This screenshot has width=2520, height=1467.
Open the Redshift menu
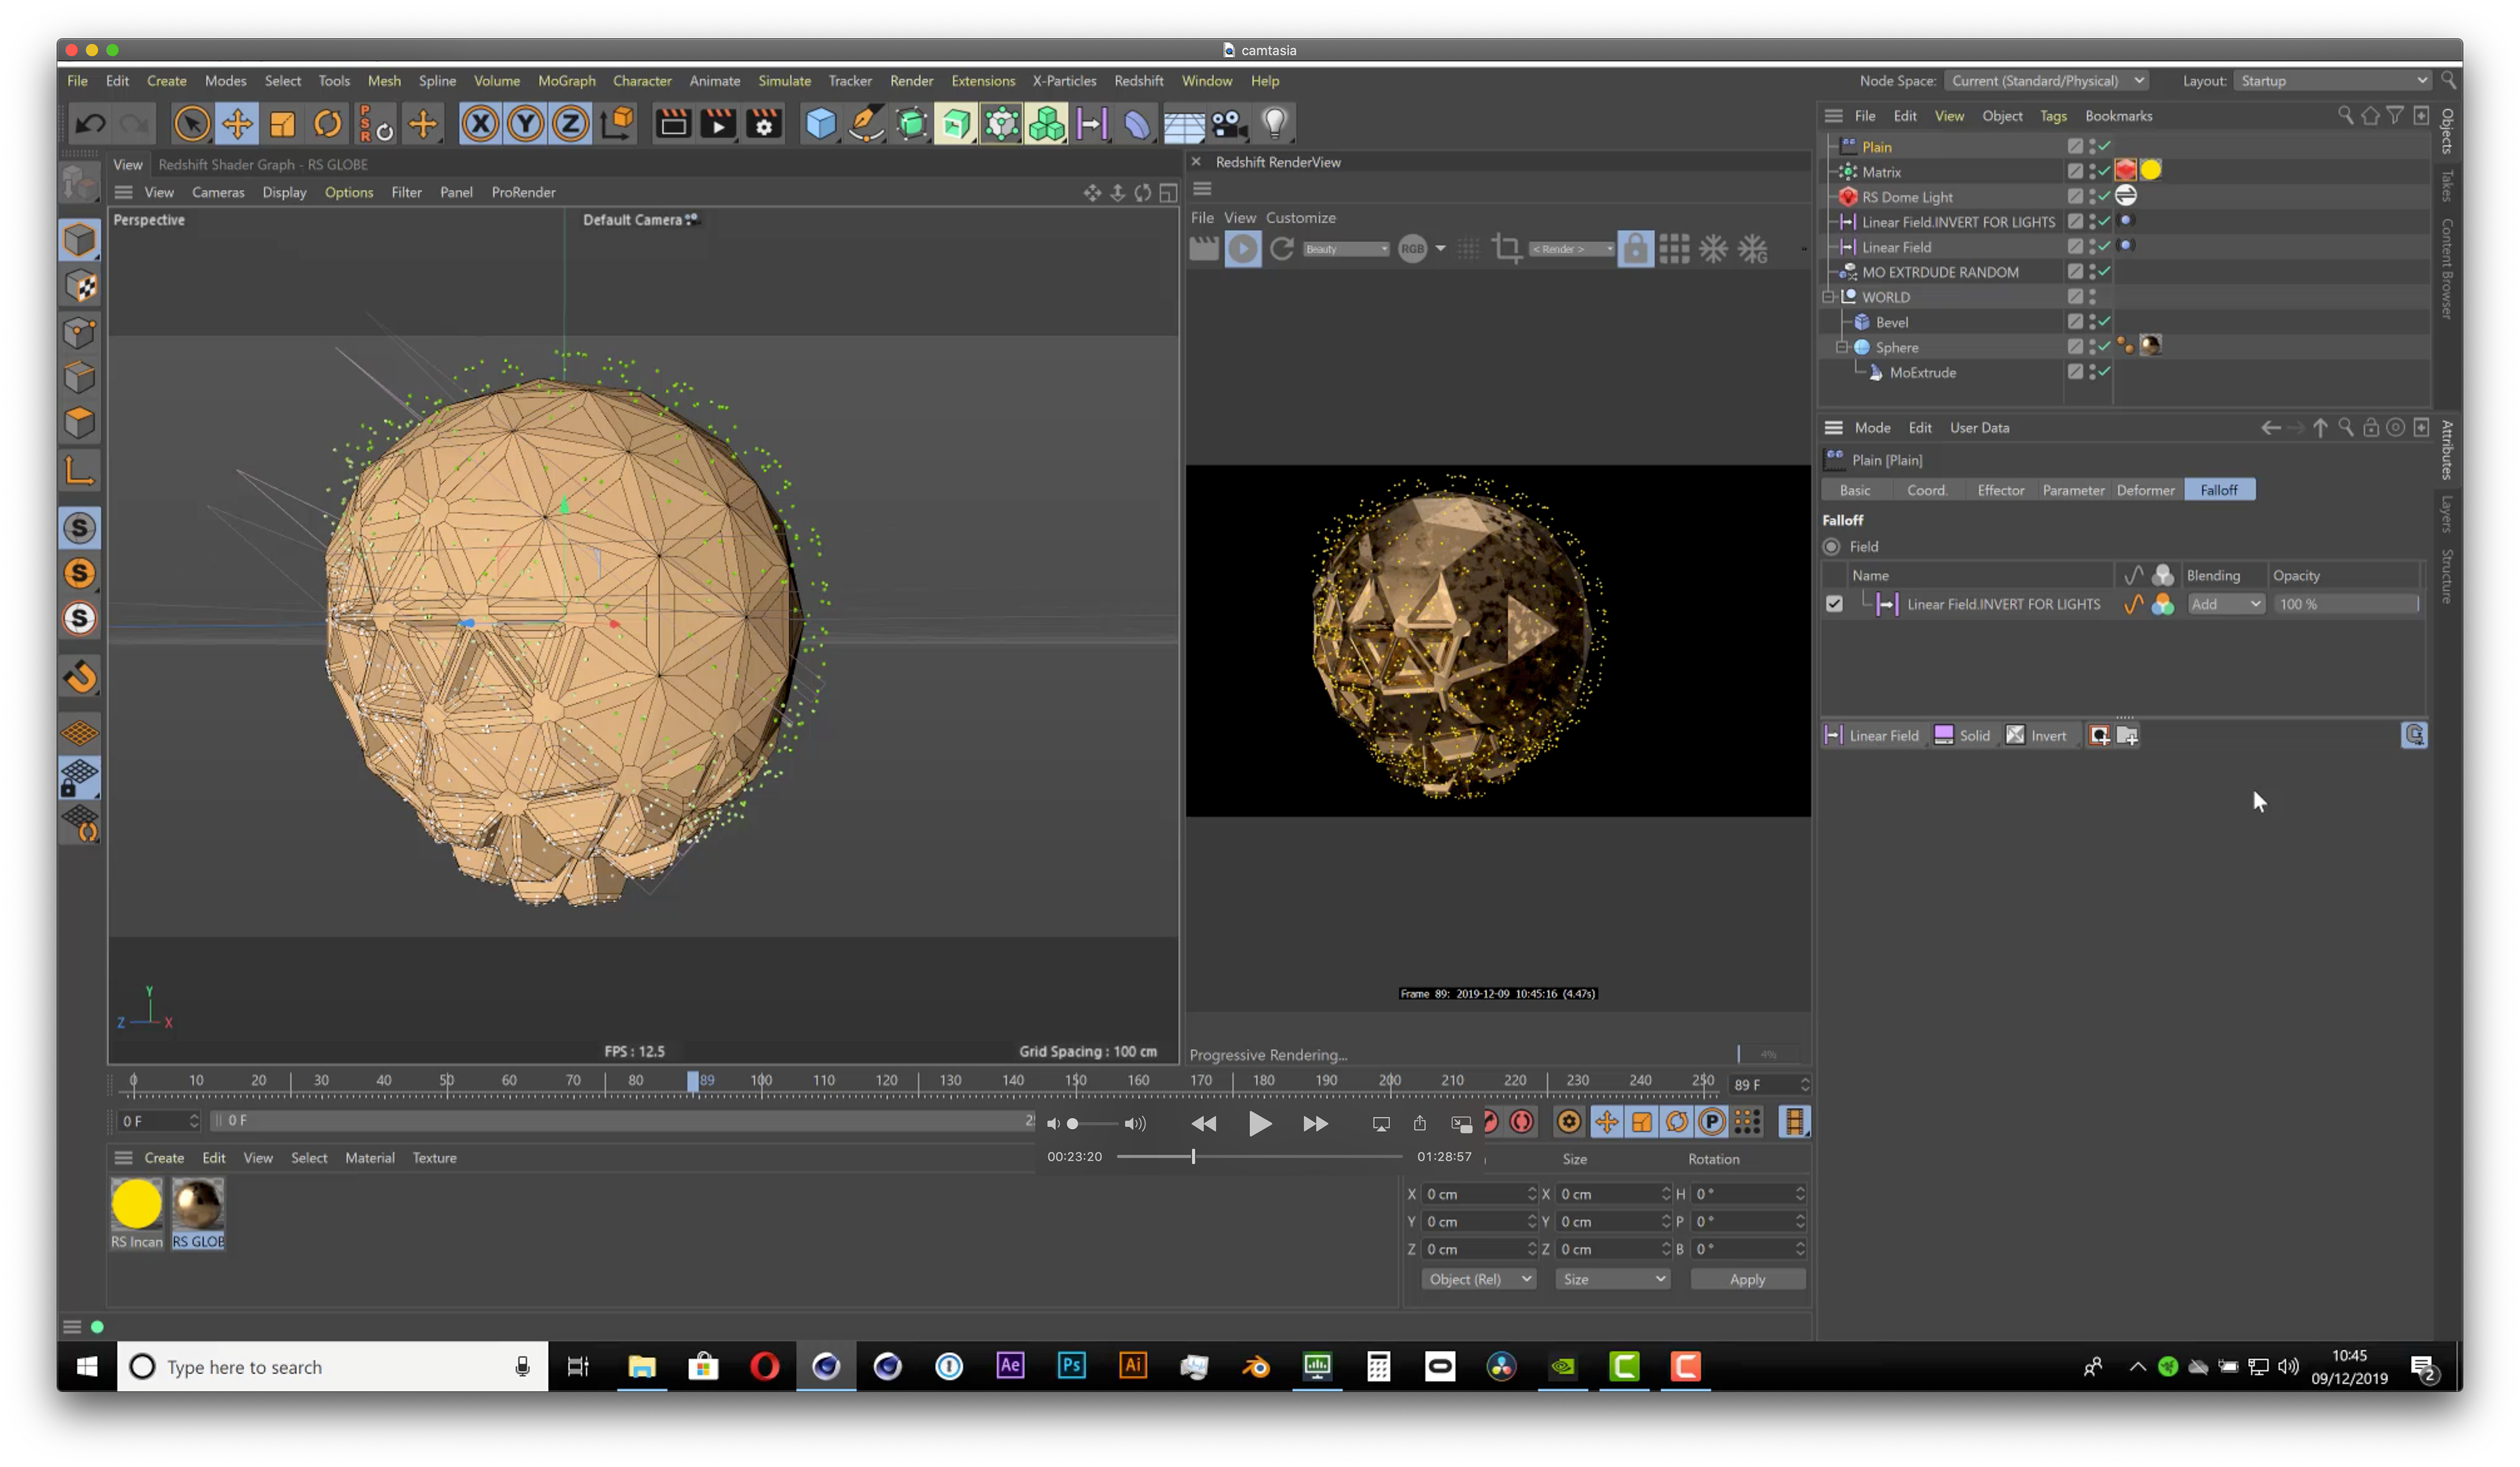coord(1138,81)
